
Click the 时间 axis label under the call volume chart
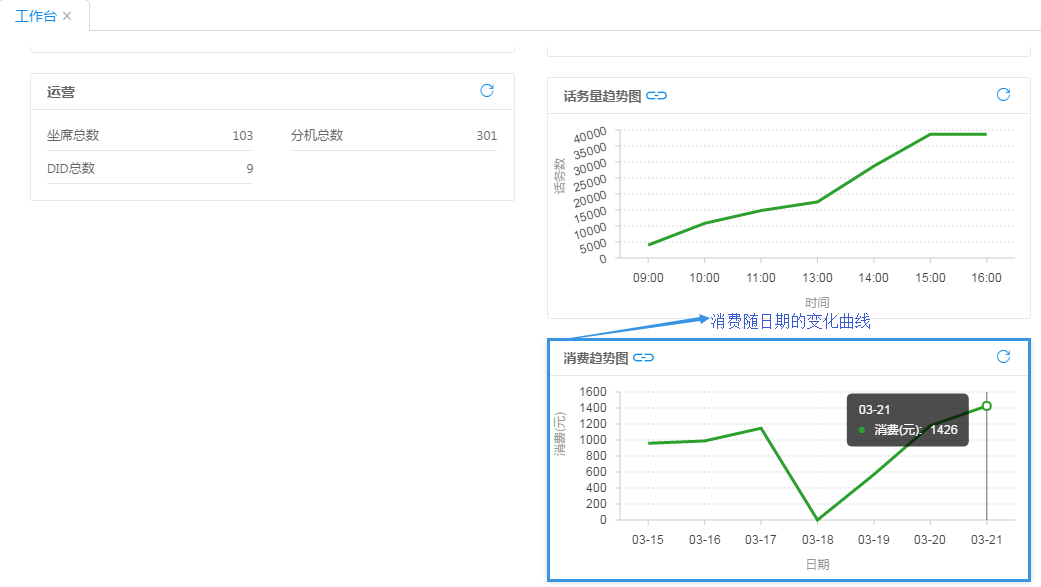pos(816,302)
